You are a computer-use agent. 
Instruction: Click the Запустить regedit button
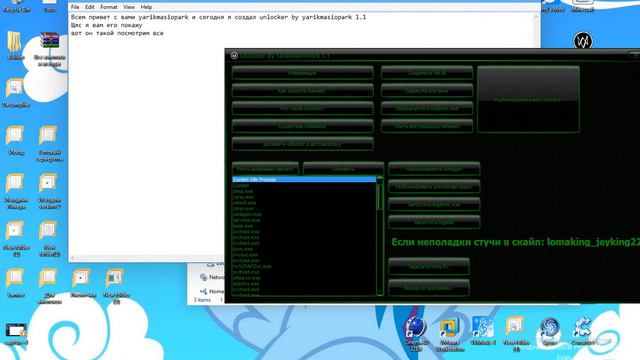click(x=434, y=222)
